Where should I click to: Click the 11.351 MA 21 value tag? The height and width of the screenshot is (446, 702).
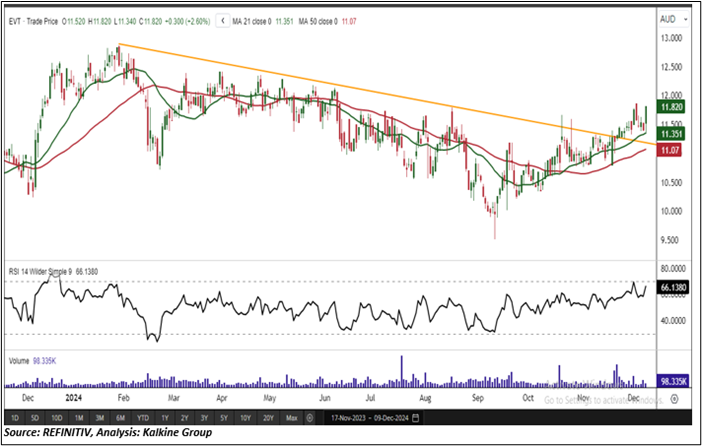point(671,134)
